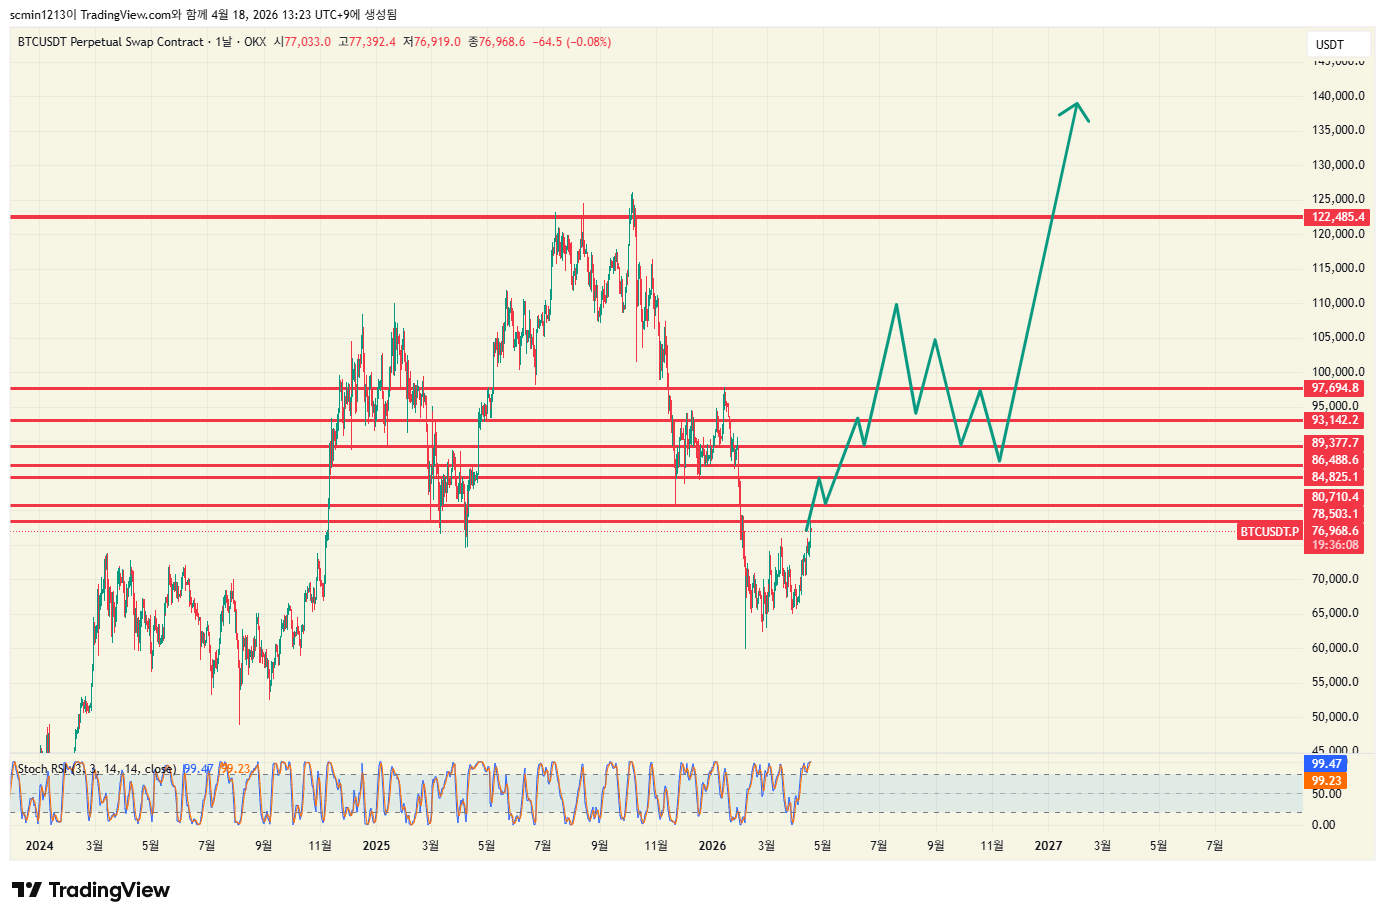The image size is (1385, 920).
Task: Select the 97,694.8 price level label
Action: (x=1335, y=388)
